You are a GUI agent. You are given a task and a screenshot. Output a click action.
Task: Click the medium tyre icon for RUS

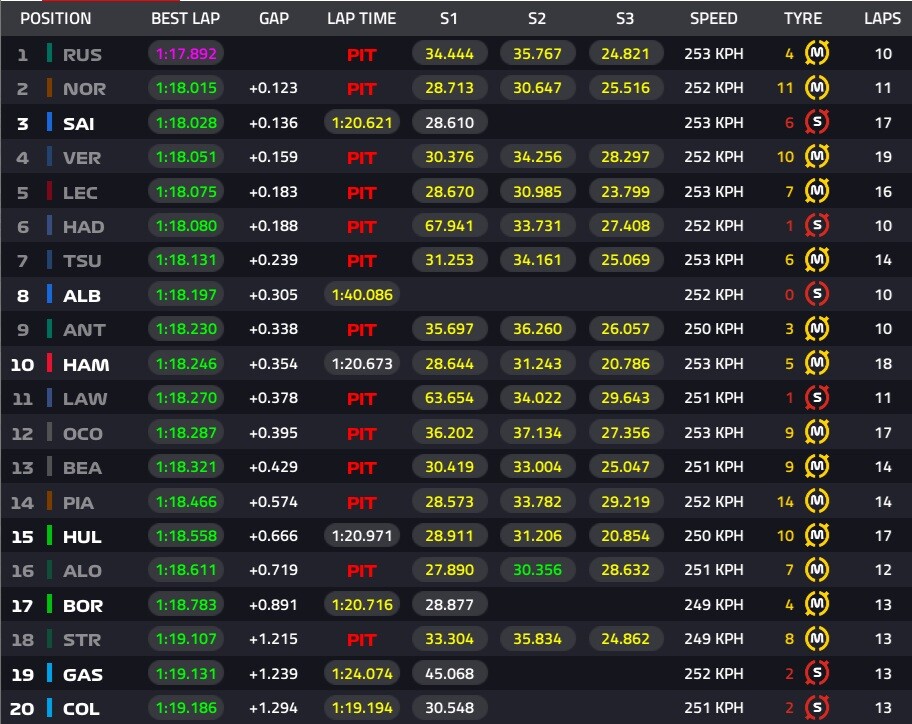pyautogui.click(x=817, y=54)
